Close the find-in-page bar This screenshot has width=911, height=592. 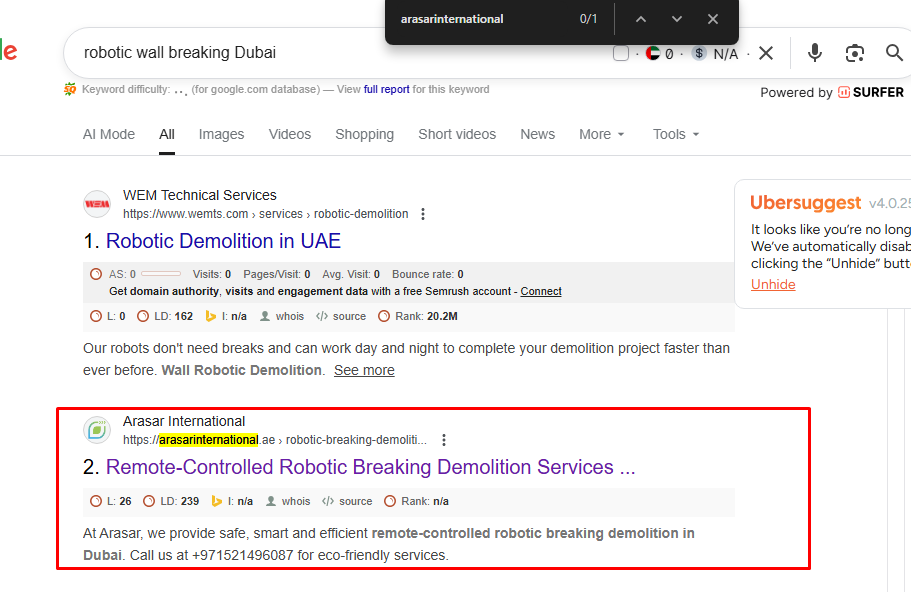(713, 19)
